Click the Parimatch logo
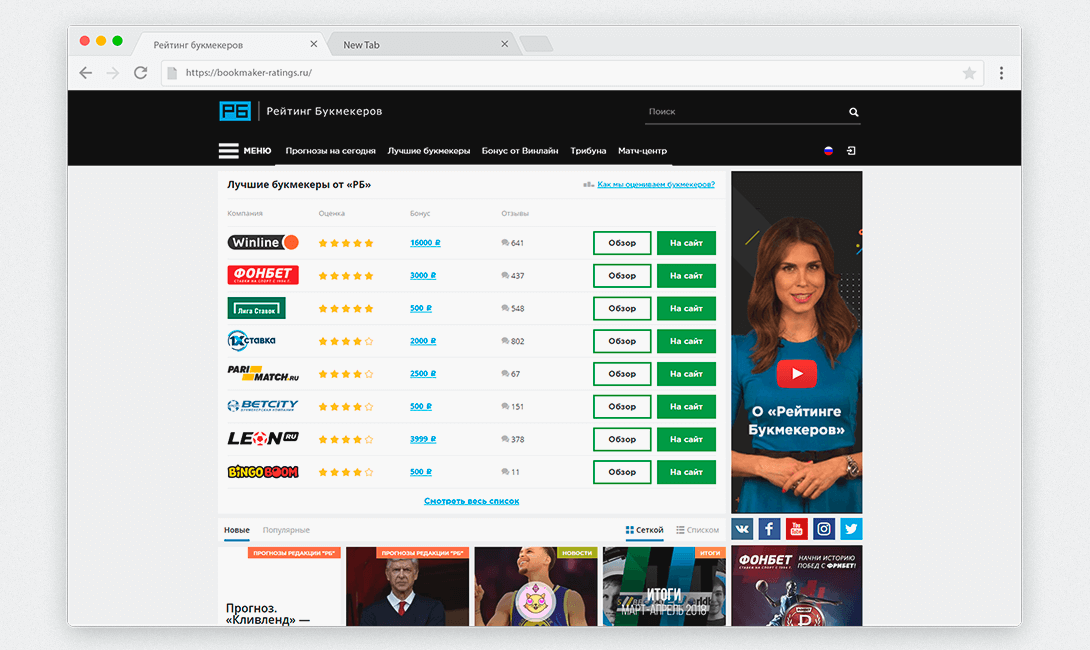 click(263, 373)
